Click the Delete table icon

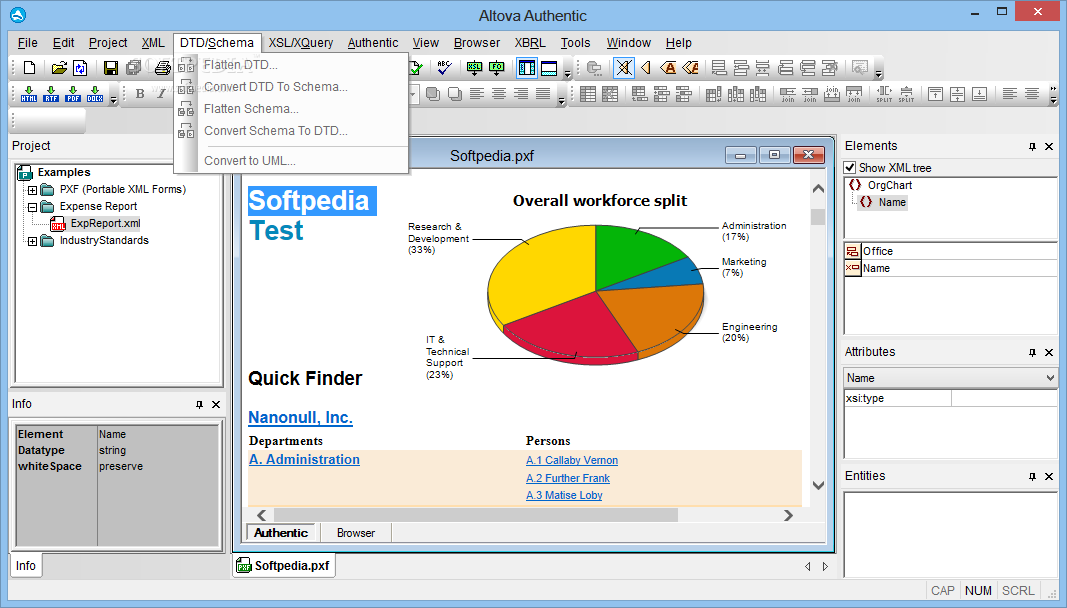610,94
